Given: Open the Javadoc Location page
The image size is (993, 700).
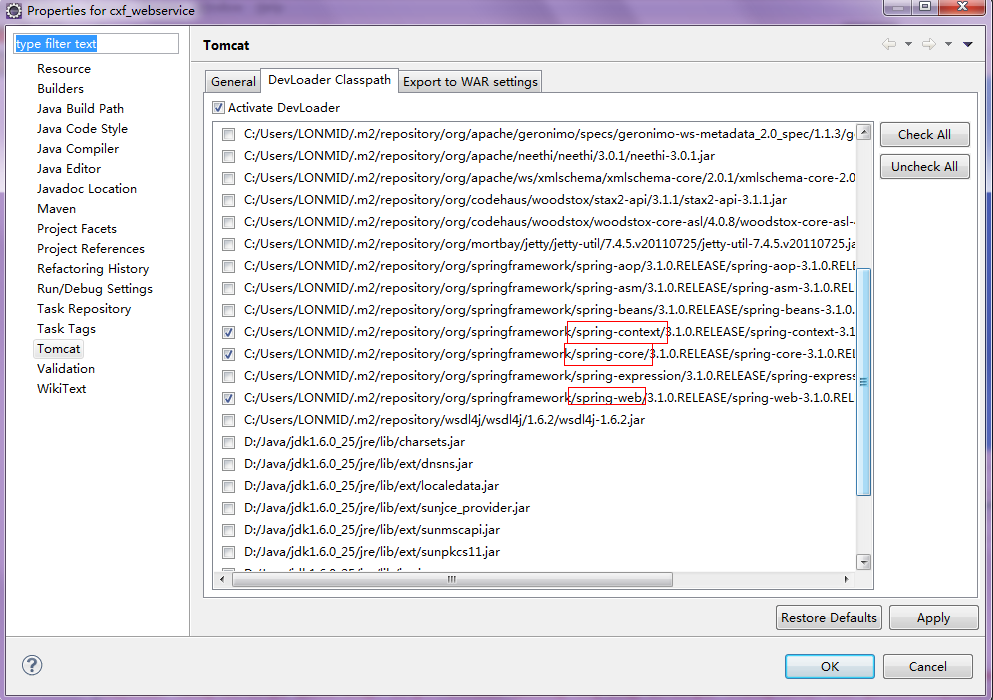Looking at the screenshot, I should click(87, 189).
